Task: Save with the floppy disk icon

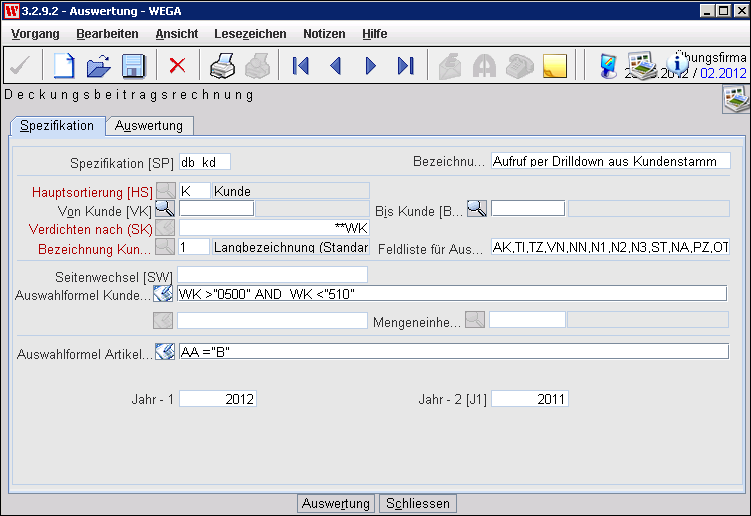Action: click(133, 66)
